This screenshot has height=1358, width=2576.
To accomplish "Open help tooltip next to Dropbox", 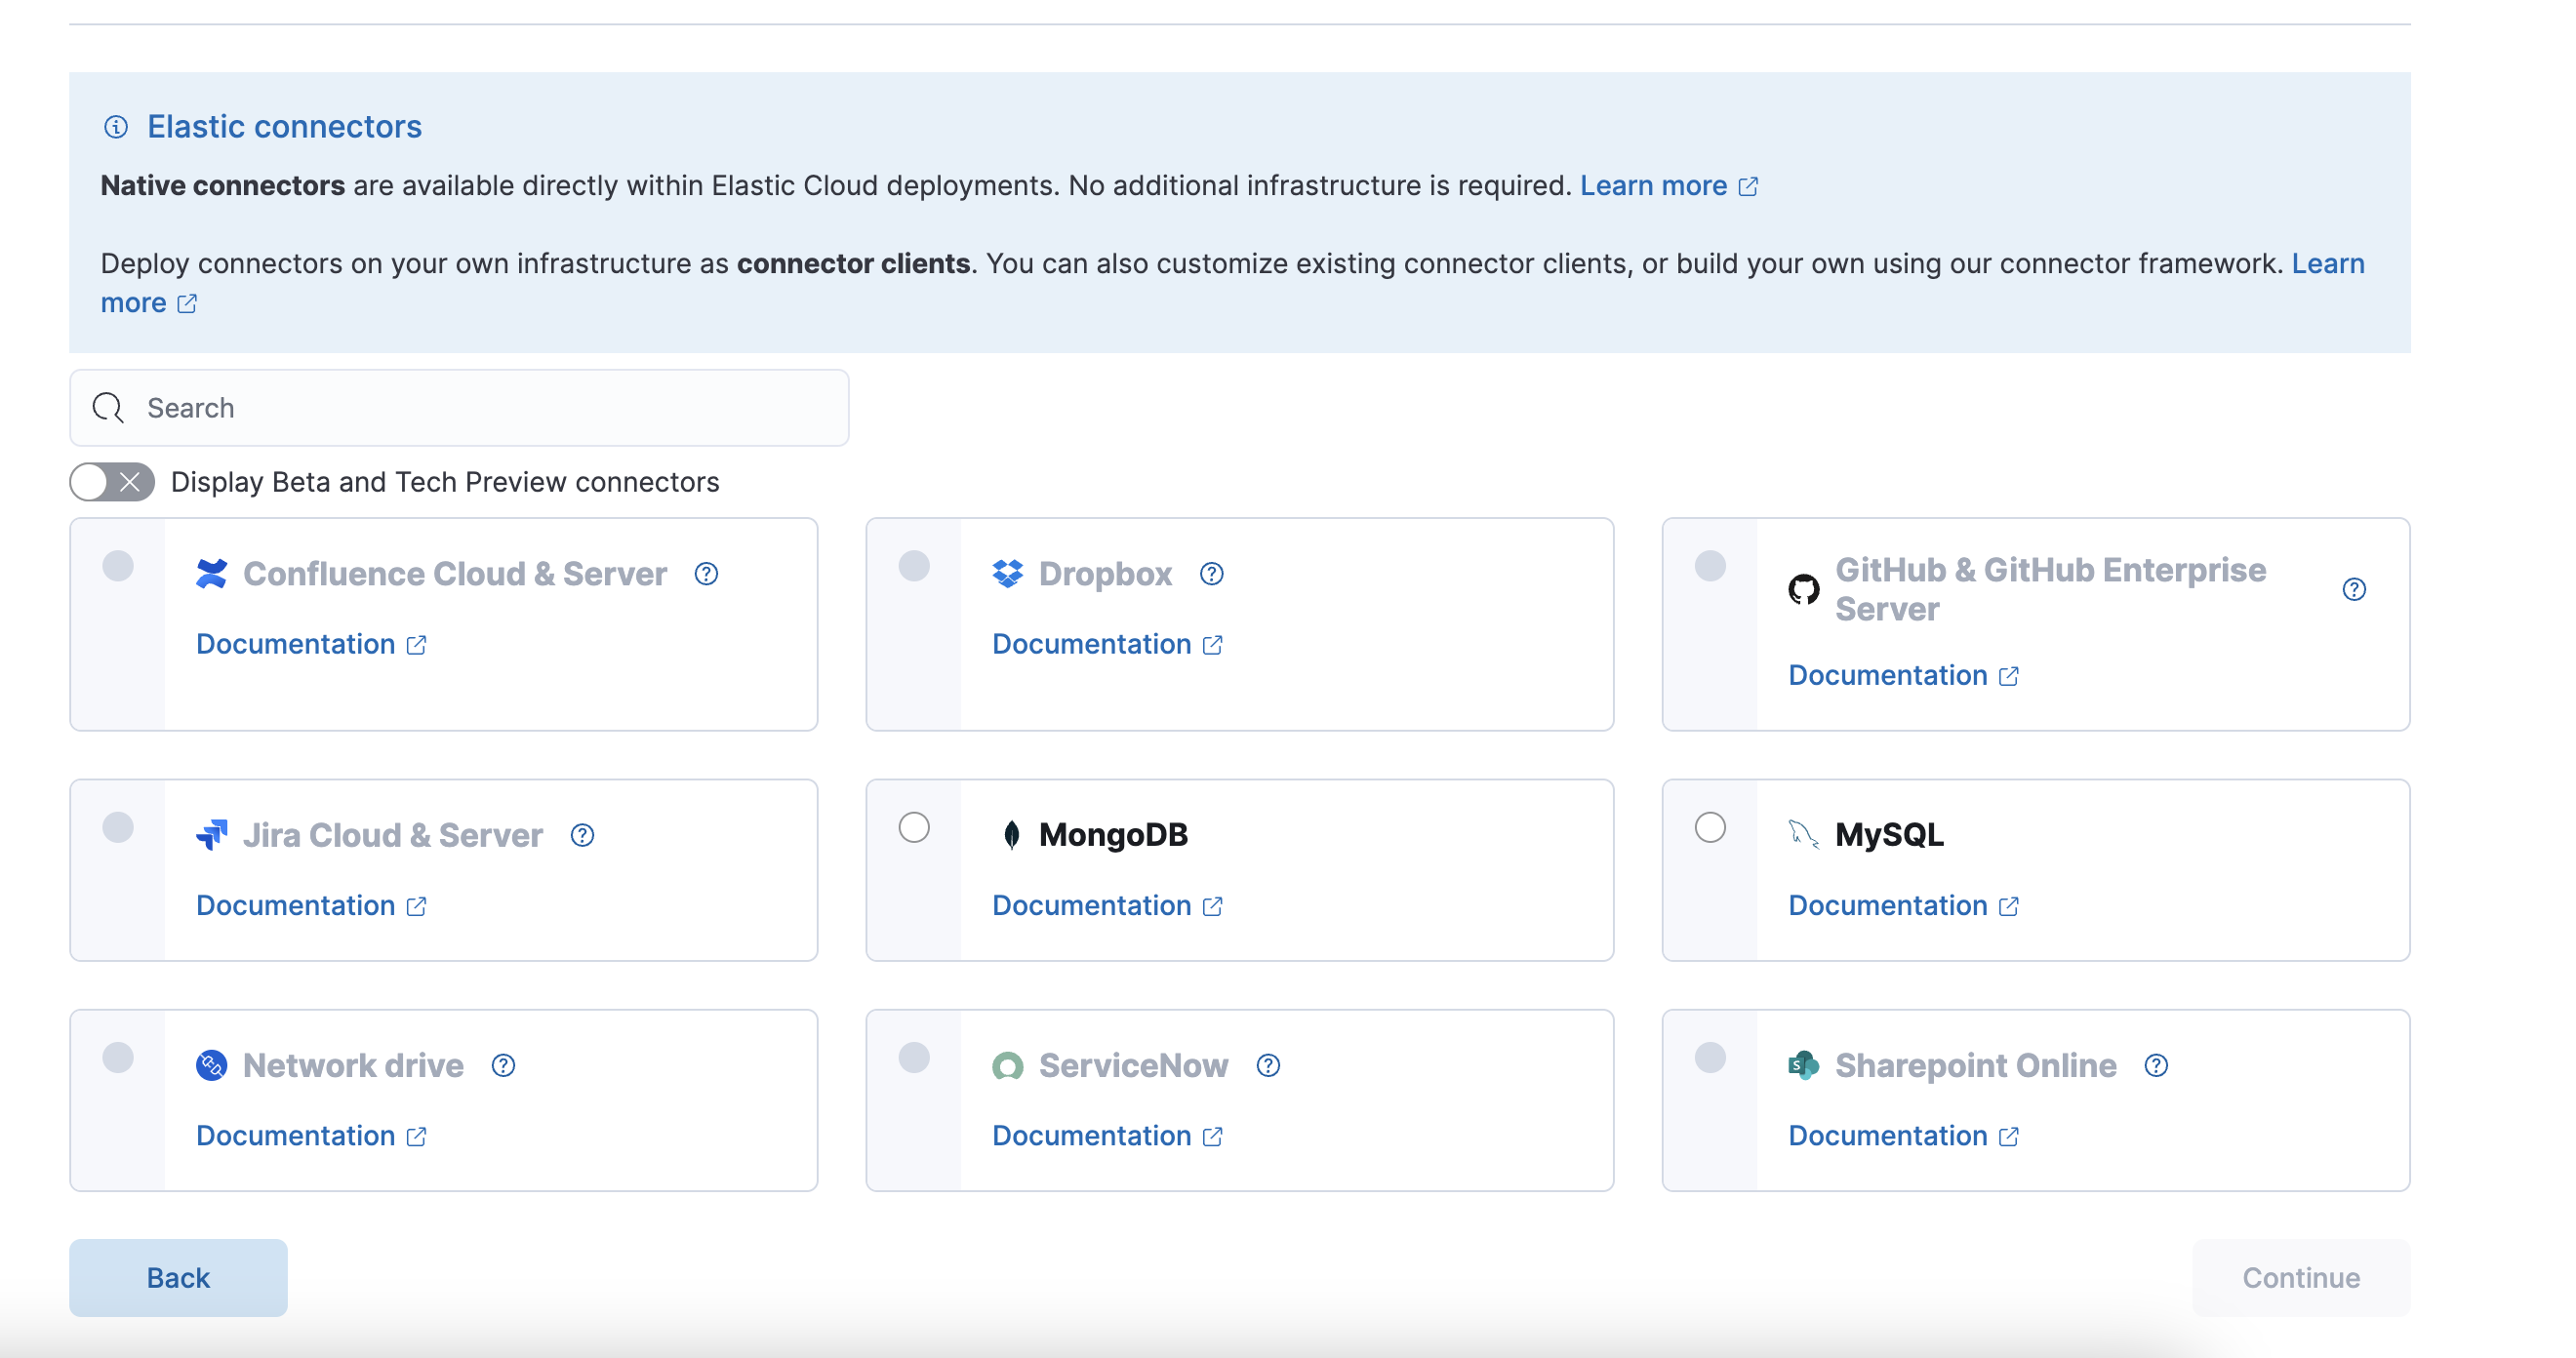I will 1211,574.
